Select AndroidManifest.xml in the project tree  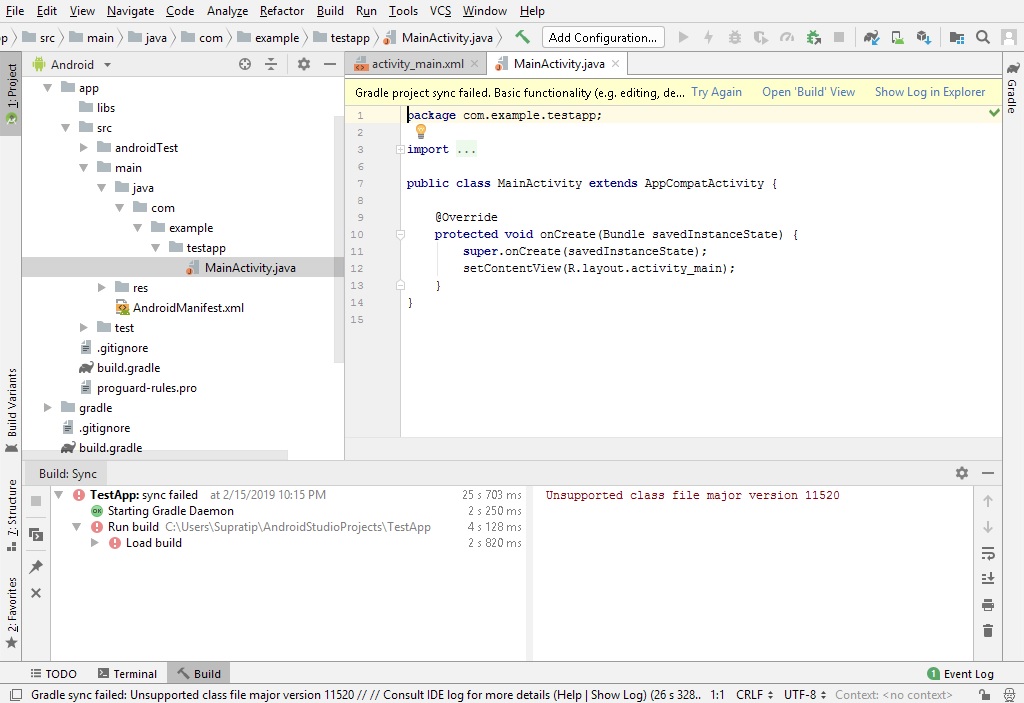point(188,308)
